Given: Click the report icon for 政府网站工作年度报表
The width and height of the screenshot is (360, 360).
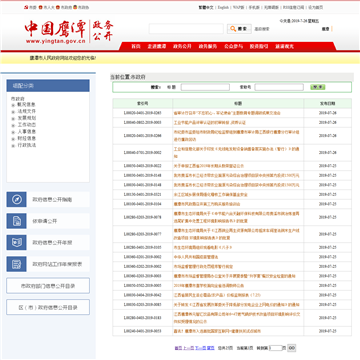Looking at the screenshot, I should (x=16, y=264).
